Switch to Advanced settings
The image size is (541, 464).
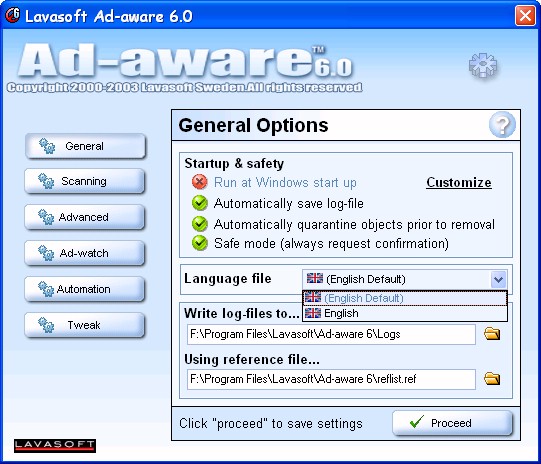[x=85, y=217]
